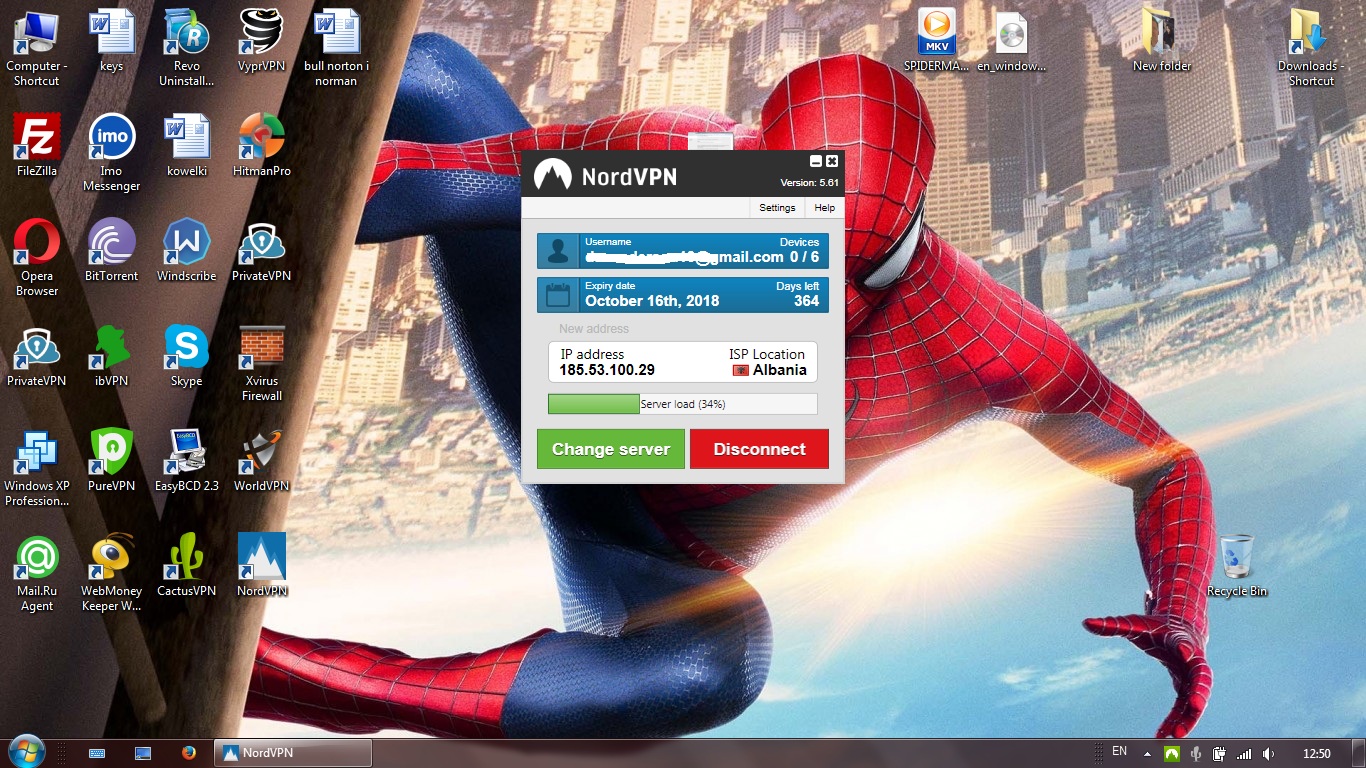Select the Windscribe desktop icon
Viewport: 1366px width, 768px height.
(x=187, y=251)
